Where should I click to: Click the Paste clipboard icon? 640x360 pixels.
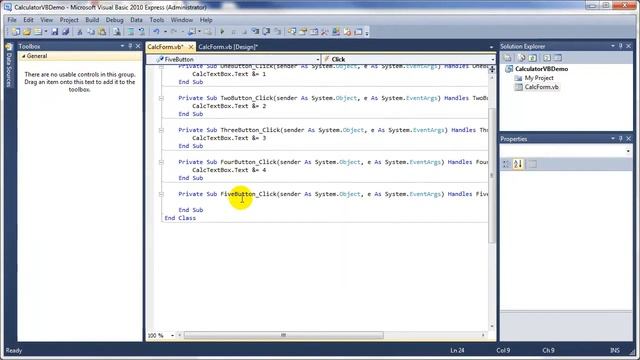pyautogui.click(x=102, y=32)
